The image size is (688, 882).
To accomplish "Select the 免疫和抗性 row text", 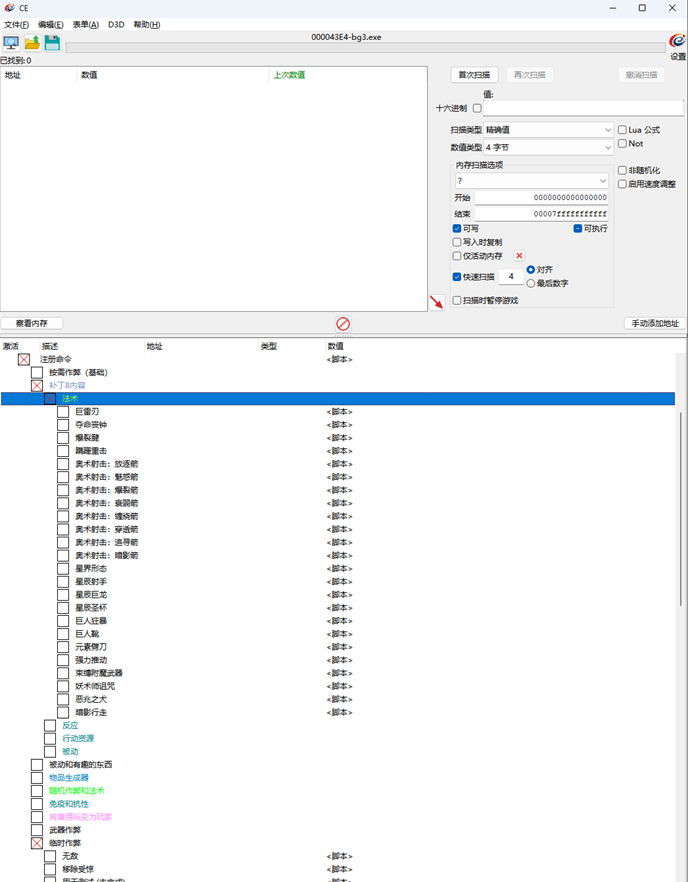I will (69, 804).
